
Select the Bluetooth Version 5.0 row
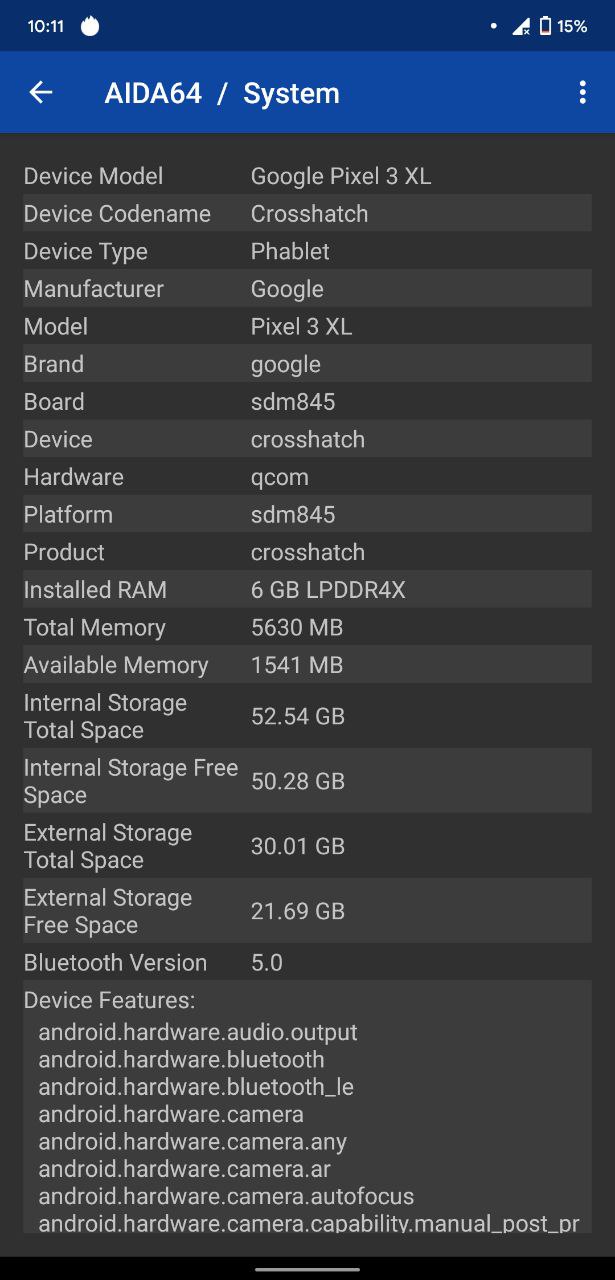pyautogui.click(x=307, y=962)
